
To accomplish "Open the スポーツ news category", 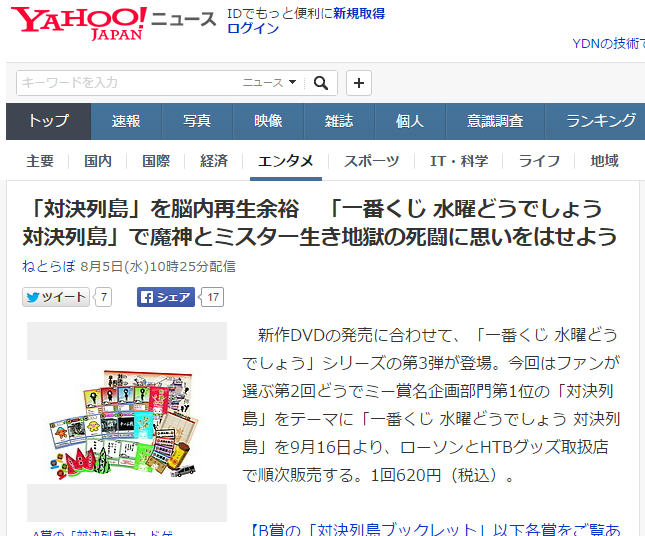I will 371,161.
